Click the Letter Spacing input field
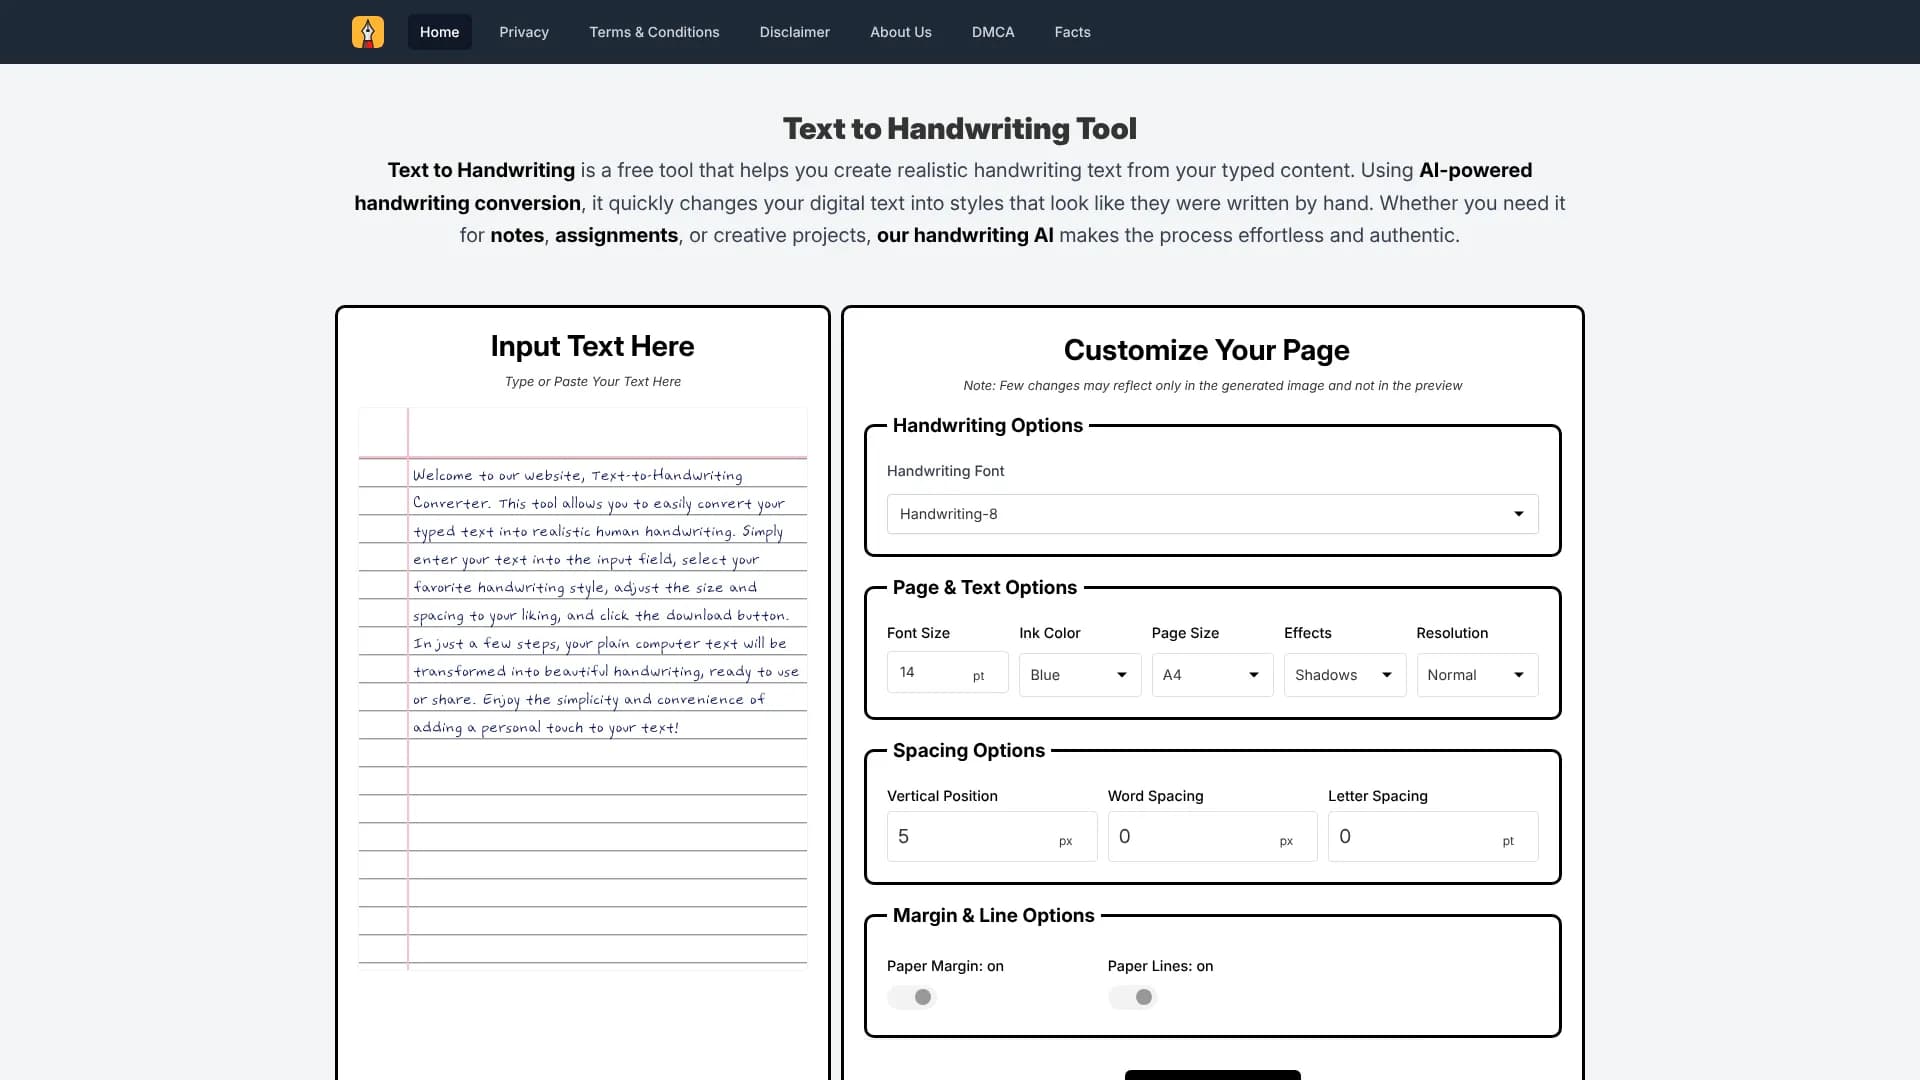 coord(1416,837)
